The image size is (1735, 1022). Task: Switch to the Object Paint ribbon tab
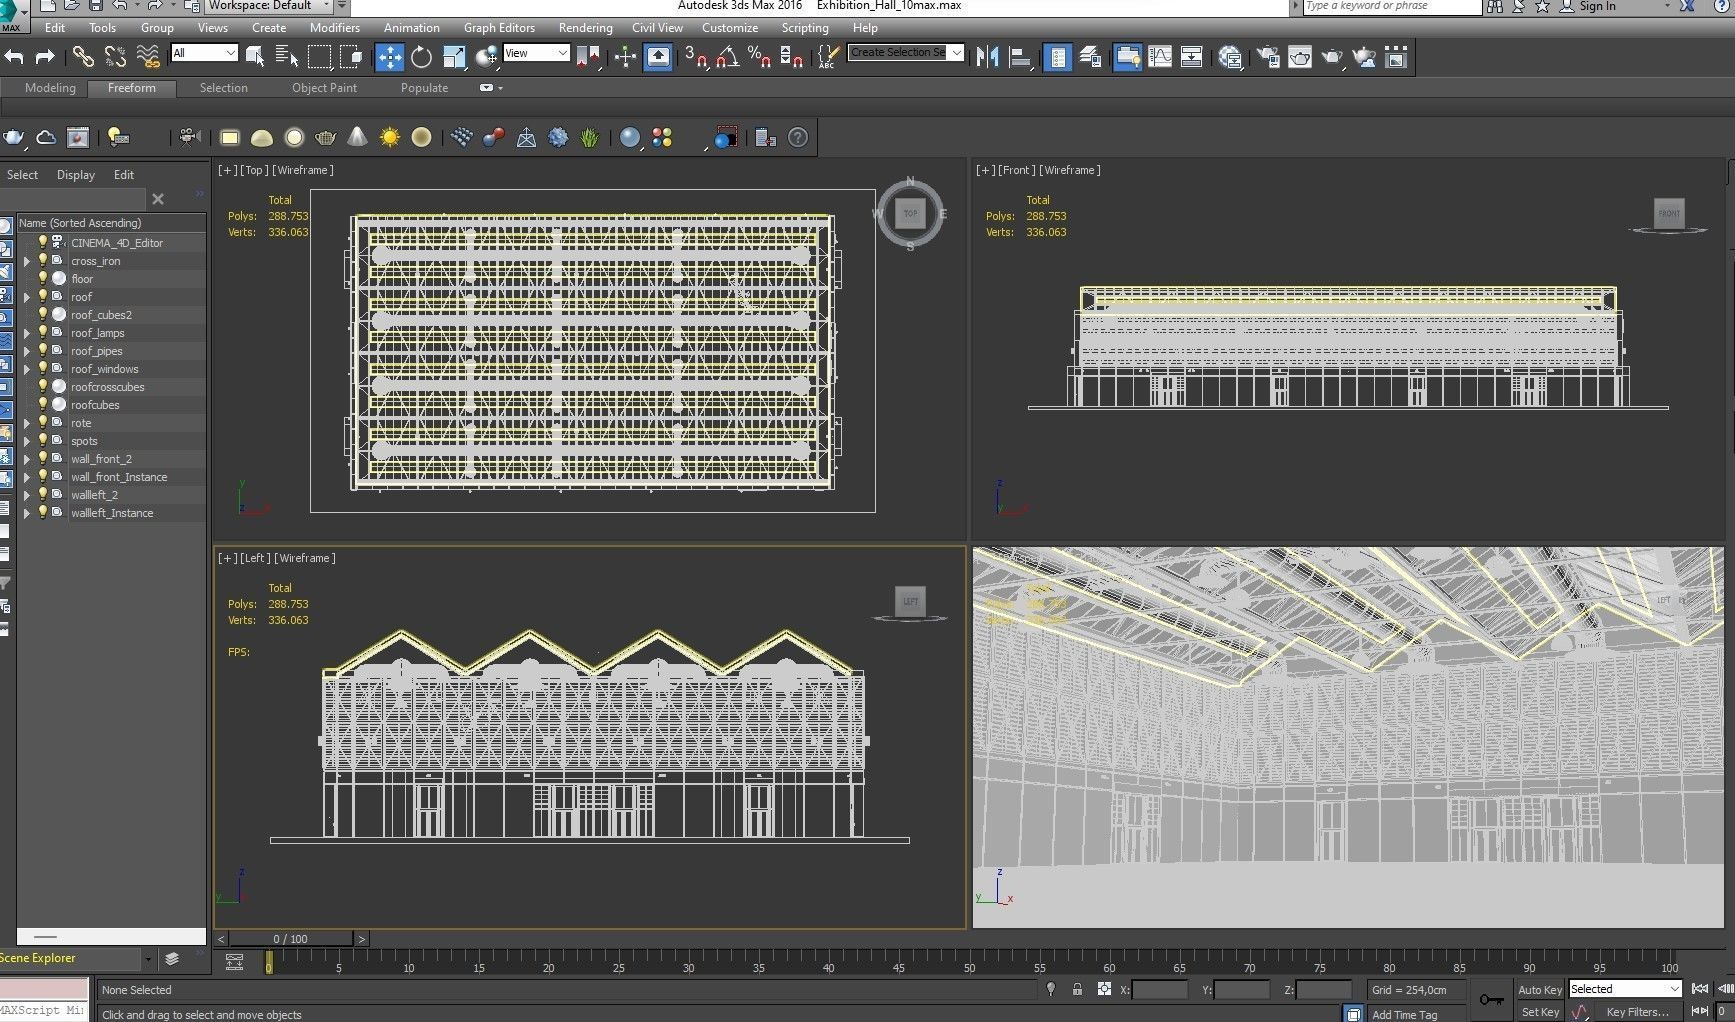point(324,88)
